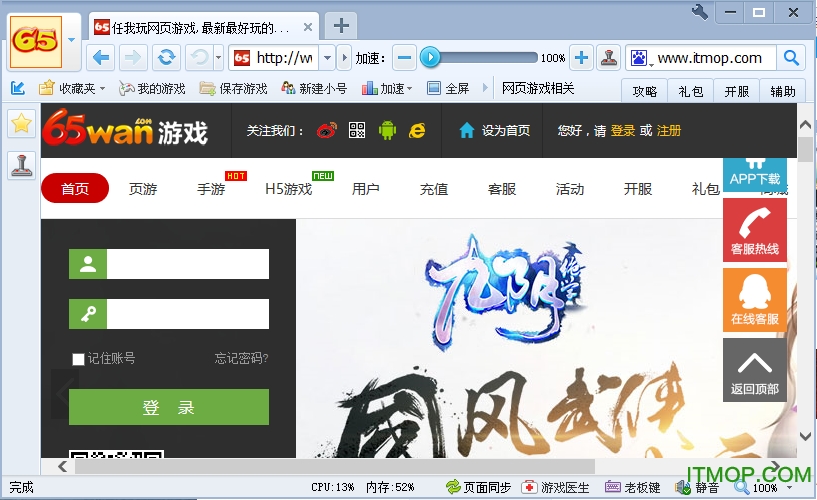
Task: Click the 忘记密码? link
Action: 241,358
